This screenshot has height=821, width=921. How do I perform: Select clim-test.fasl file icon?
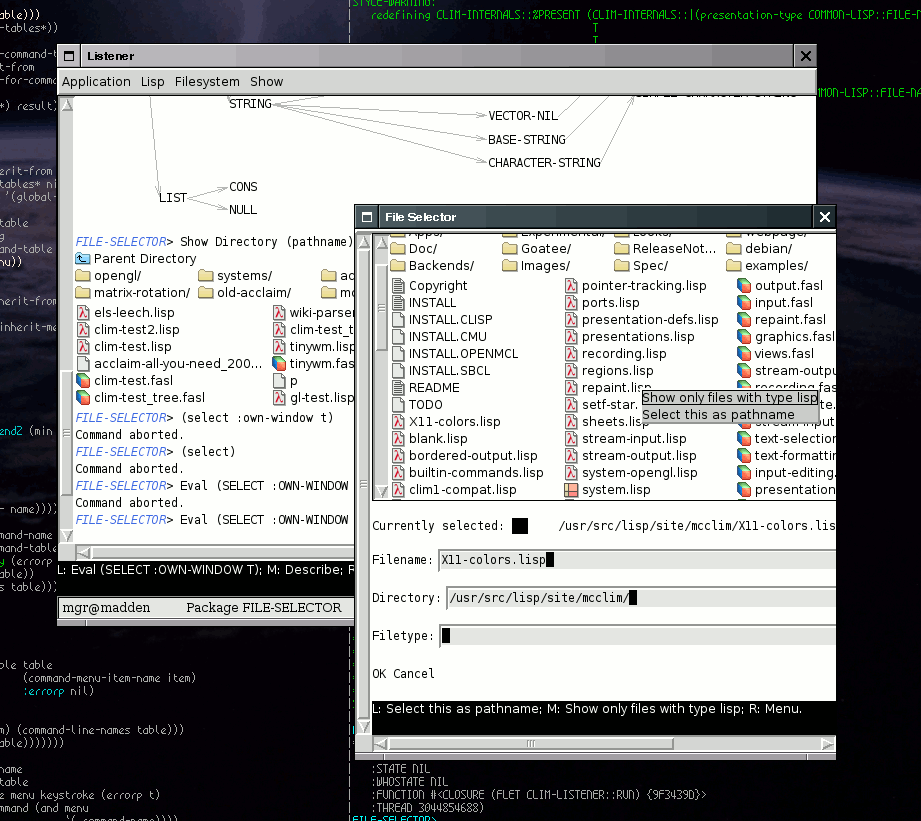tap(83, 381)
